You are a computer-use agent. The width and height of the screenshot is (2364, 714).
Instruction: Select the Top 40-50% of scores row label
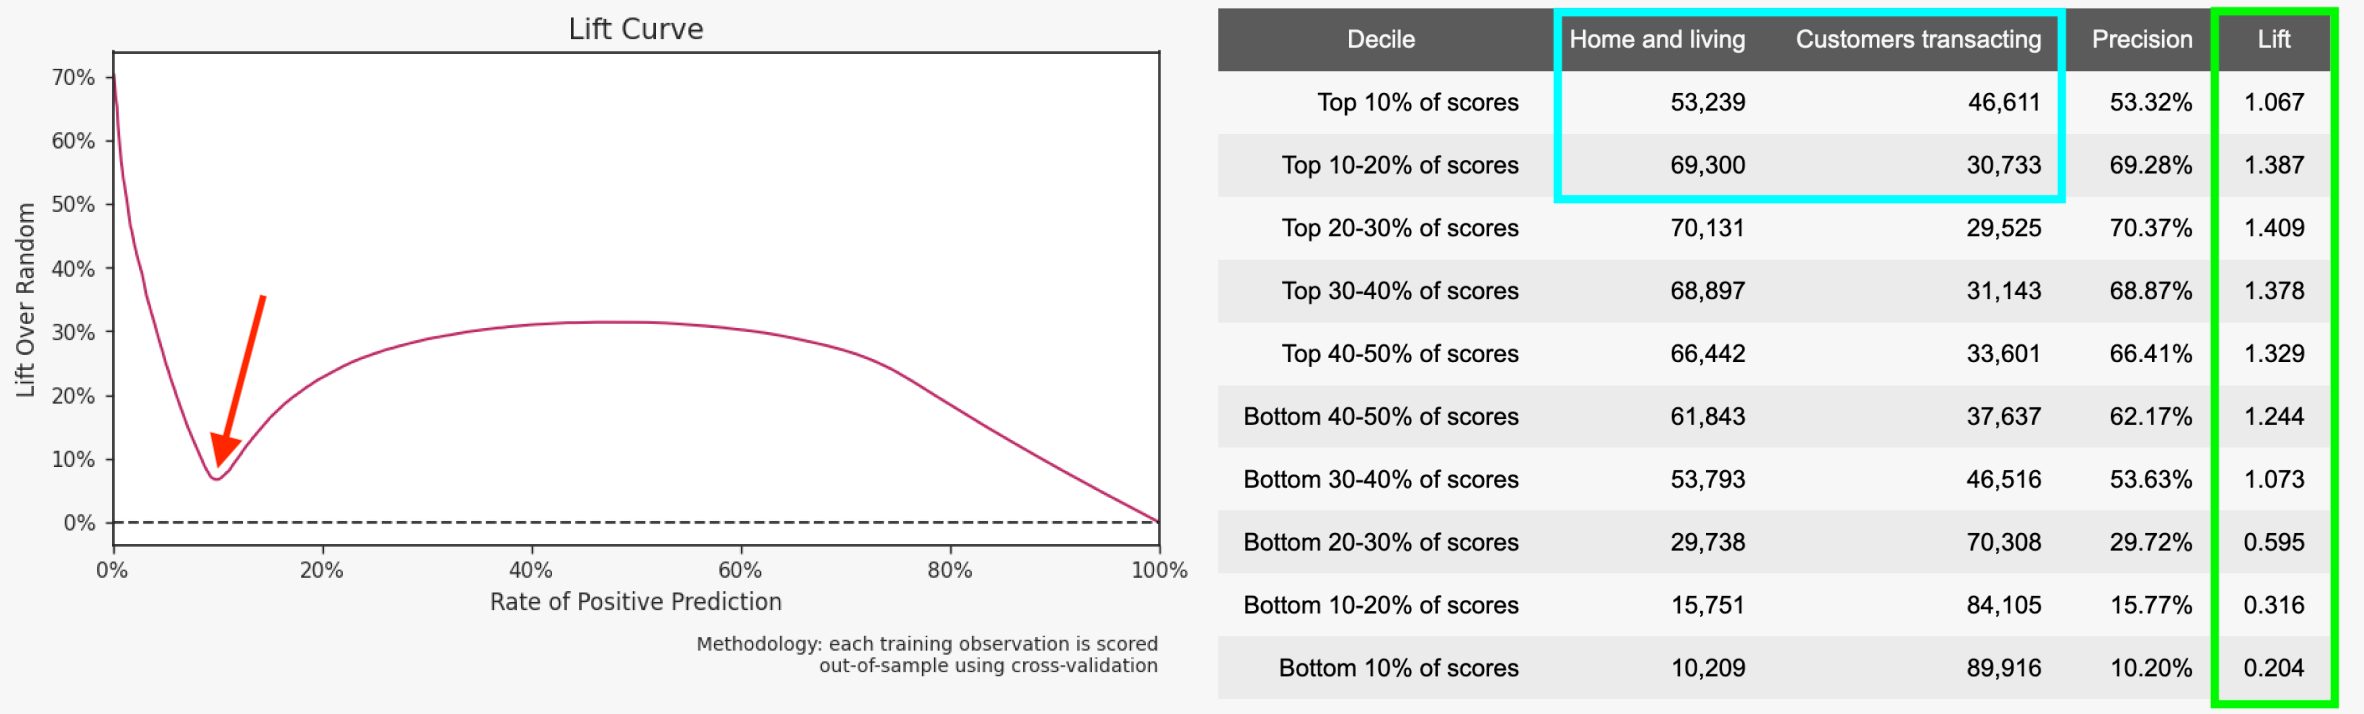pyautogui.click(x=1400, y=354)
